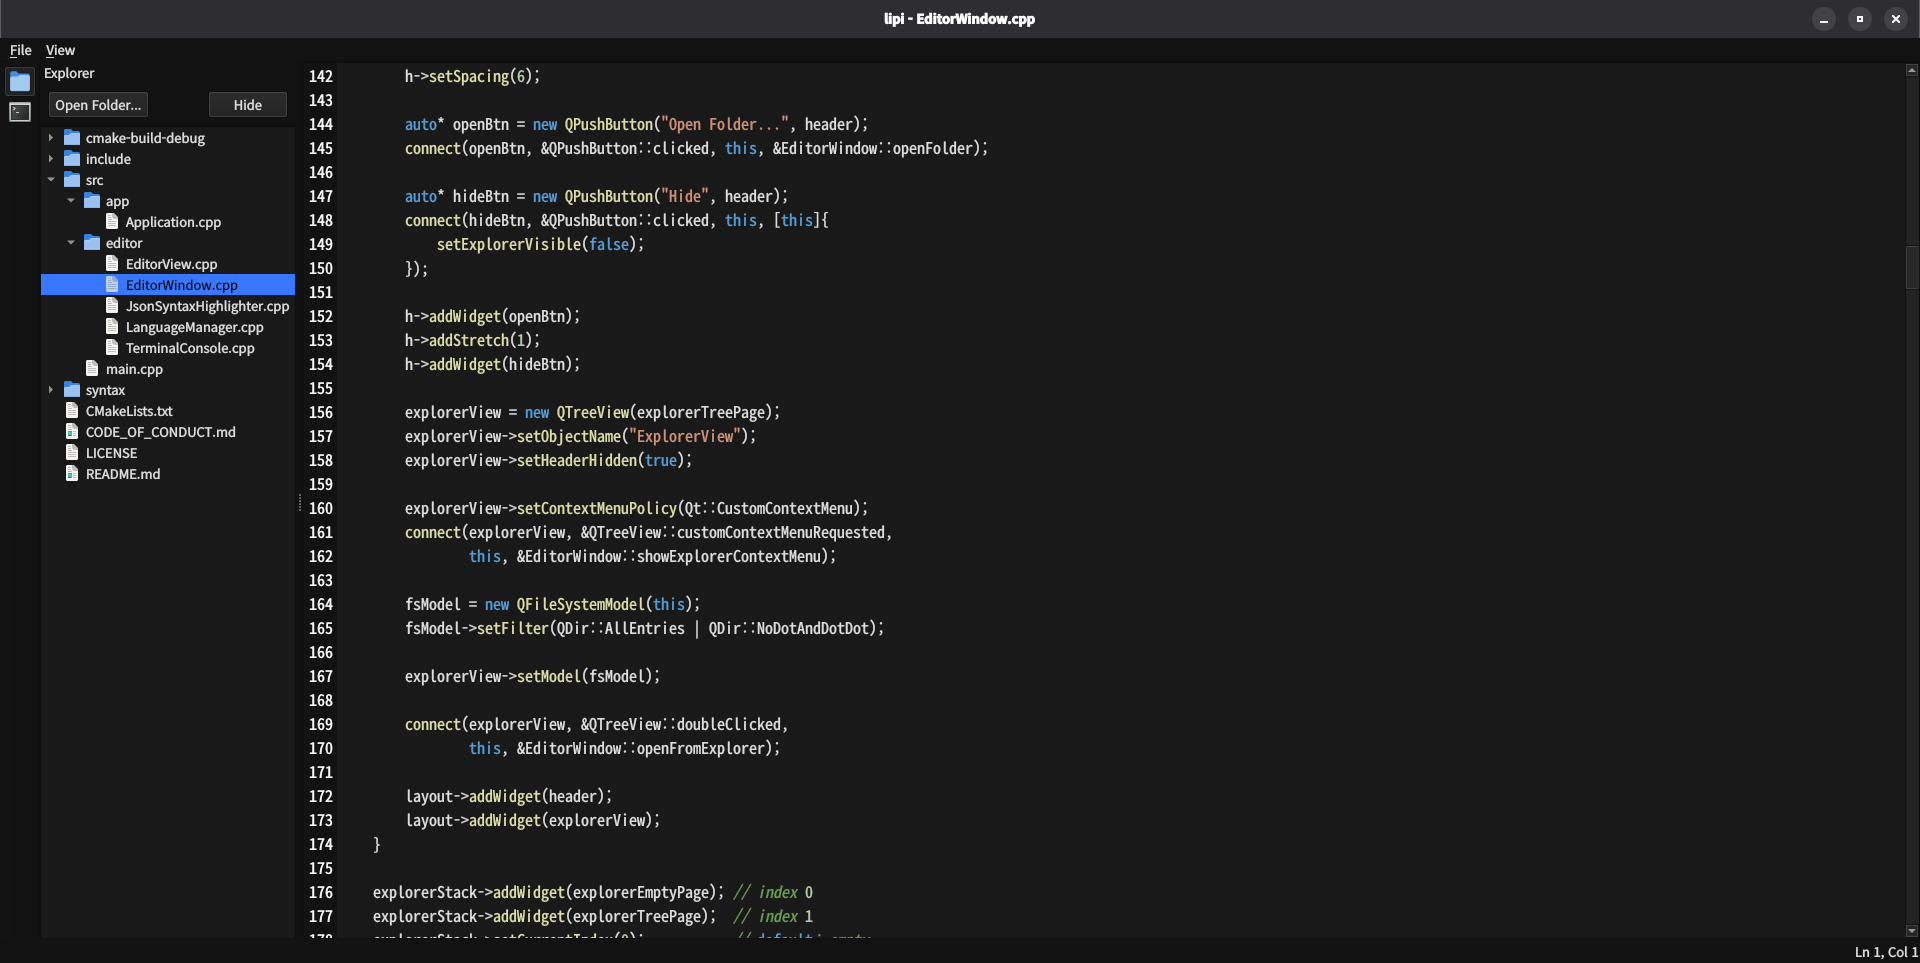This screenshot has width=1920, height=963.
Task: Click the src folder icon
Action: 72,180
